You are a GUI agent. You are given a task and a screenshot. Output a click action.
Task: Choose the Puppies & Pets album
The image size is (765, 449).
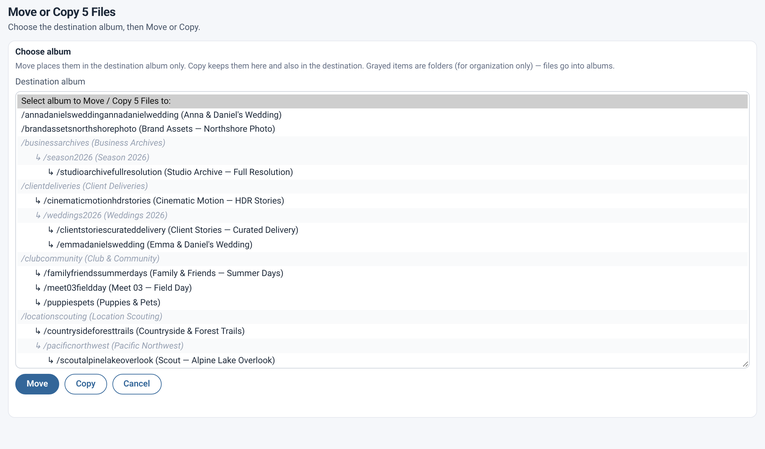pos(382,303)
